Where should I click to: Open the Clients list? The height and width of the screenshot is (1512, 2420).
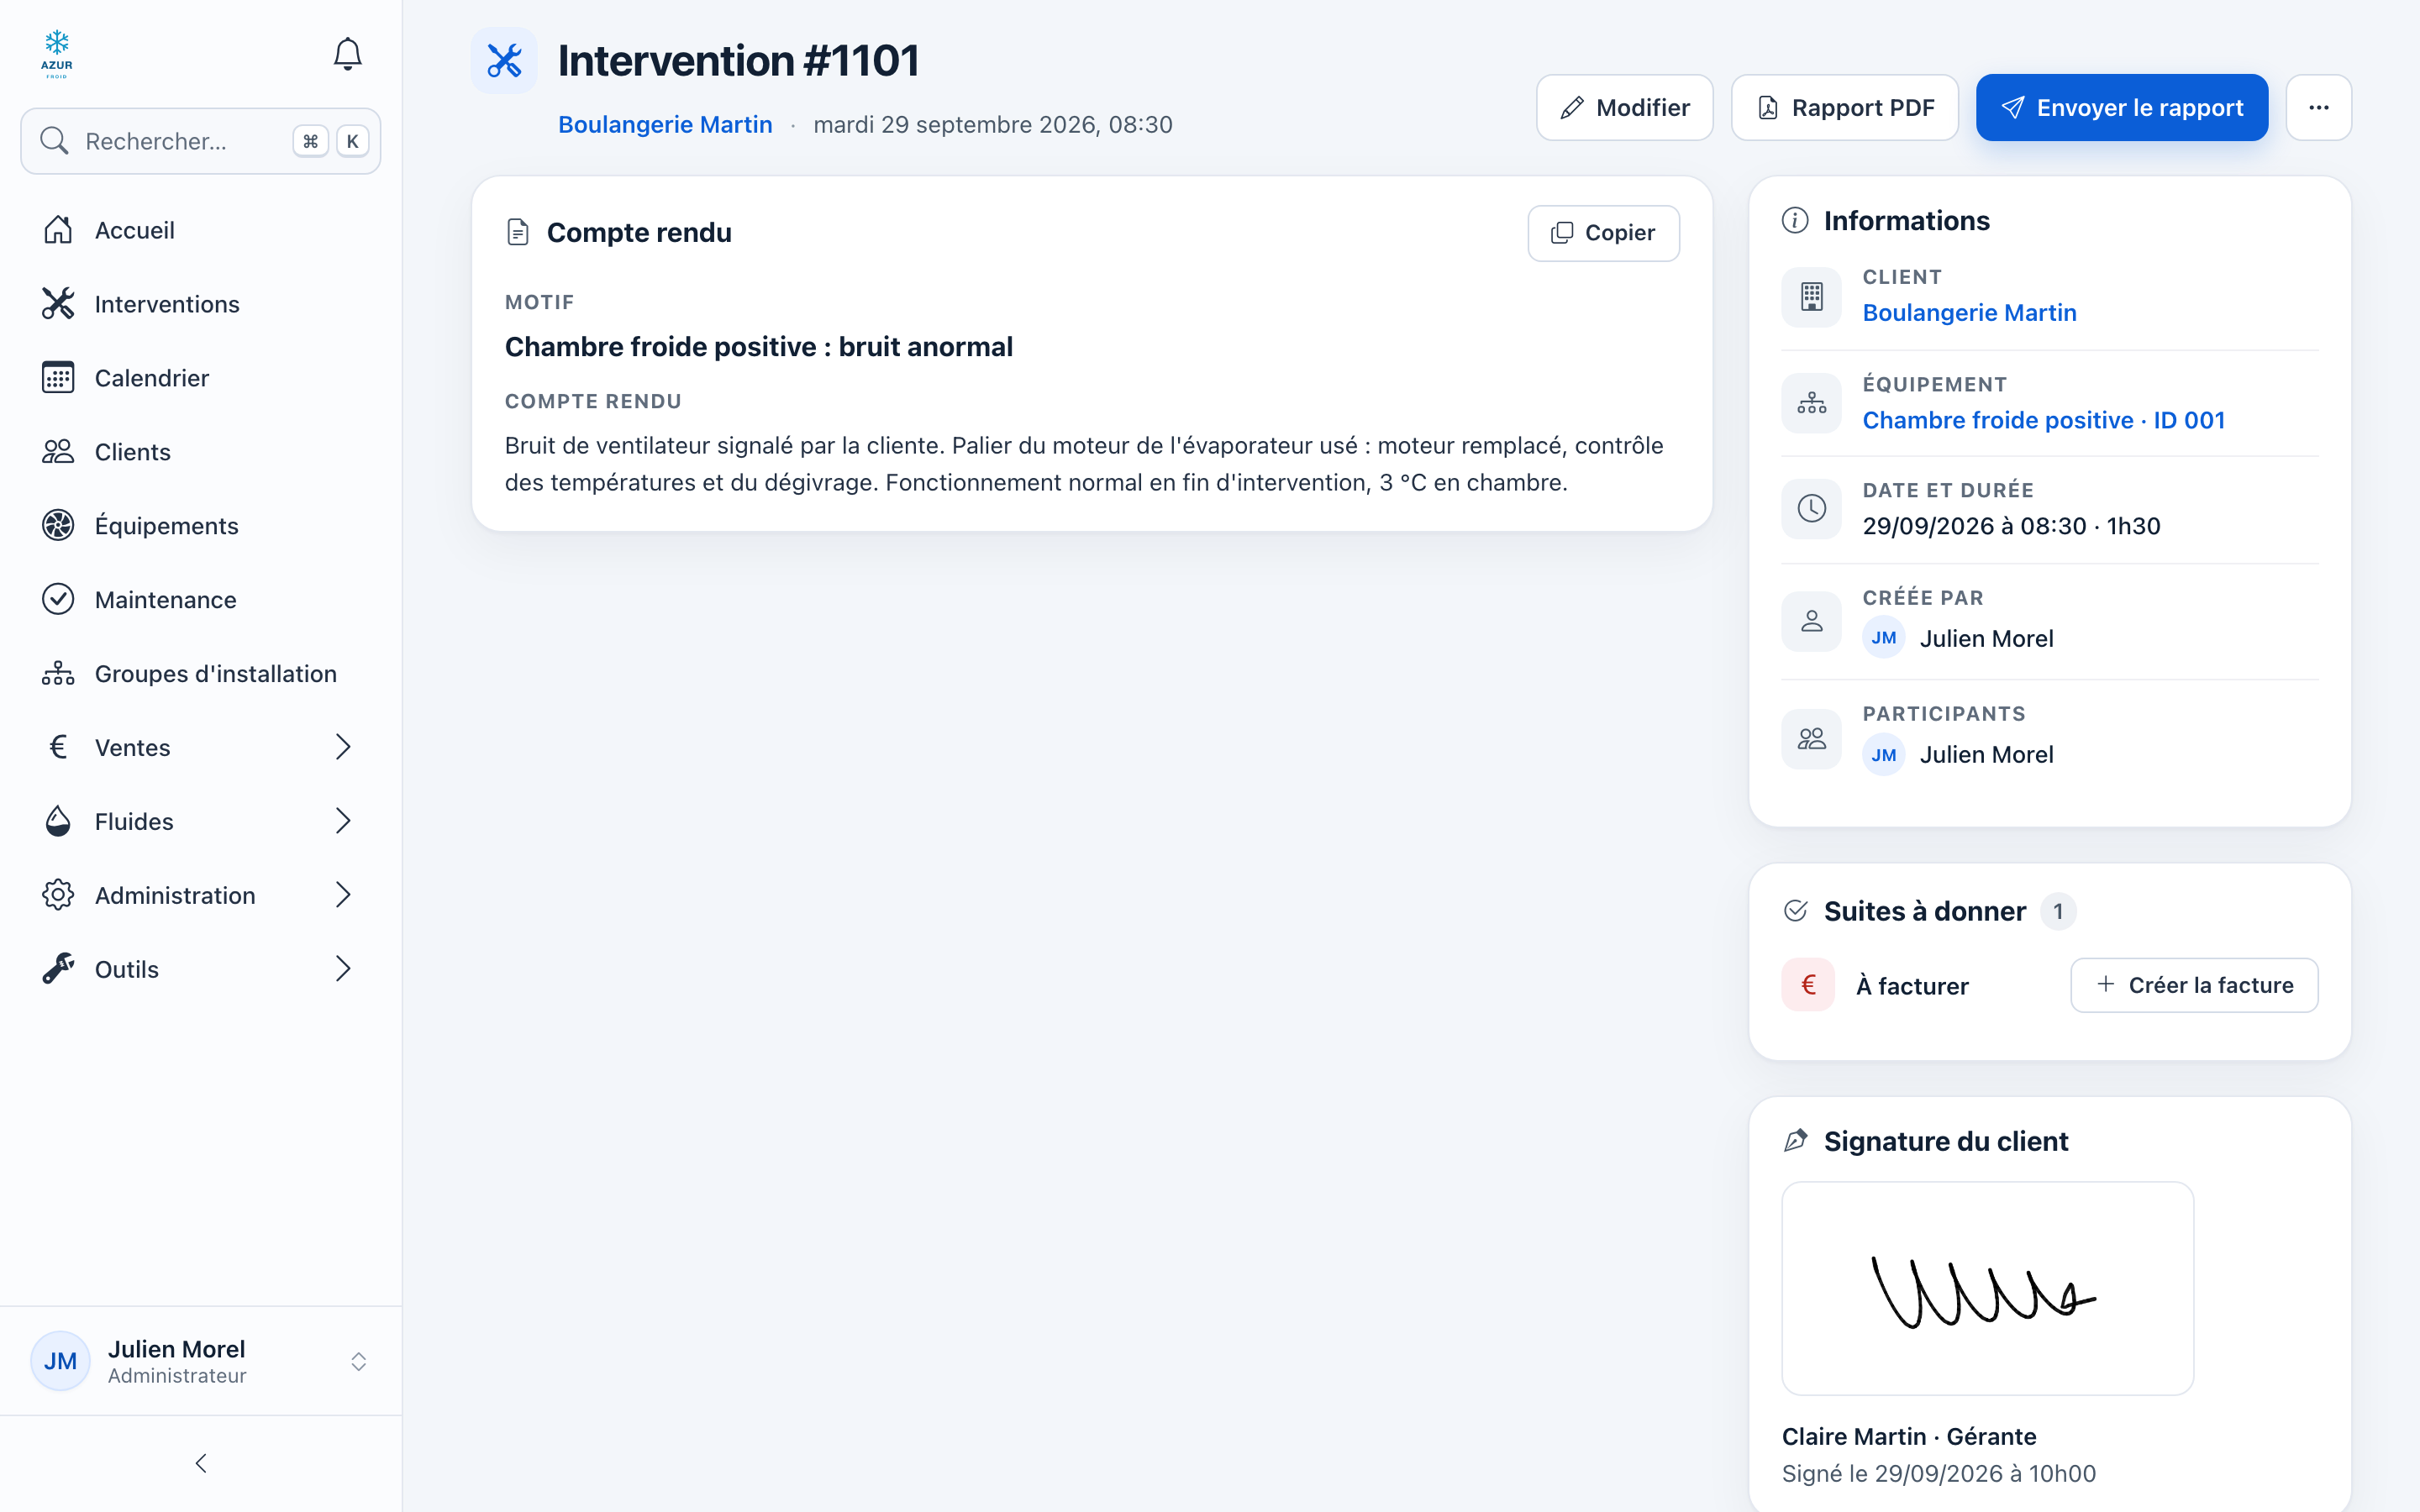200,452
